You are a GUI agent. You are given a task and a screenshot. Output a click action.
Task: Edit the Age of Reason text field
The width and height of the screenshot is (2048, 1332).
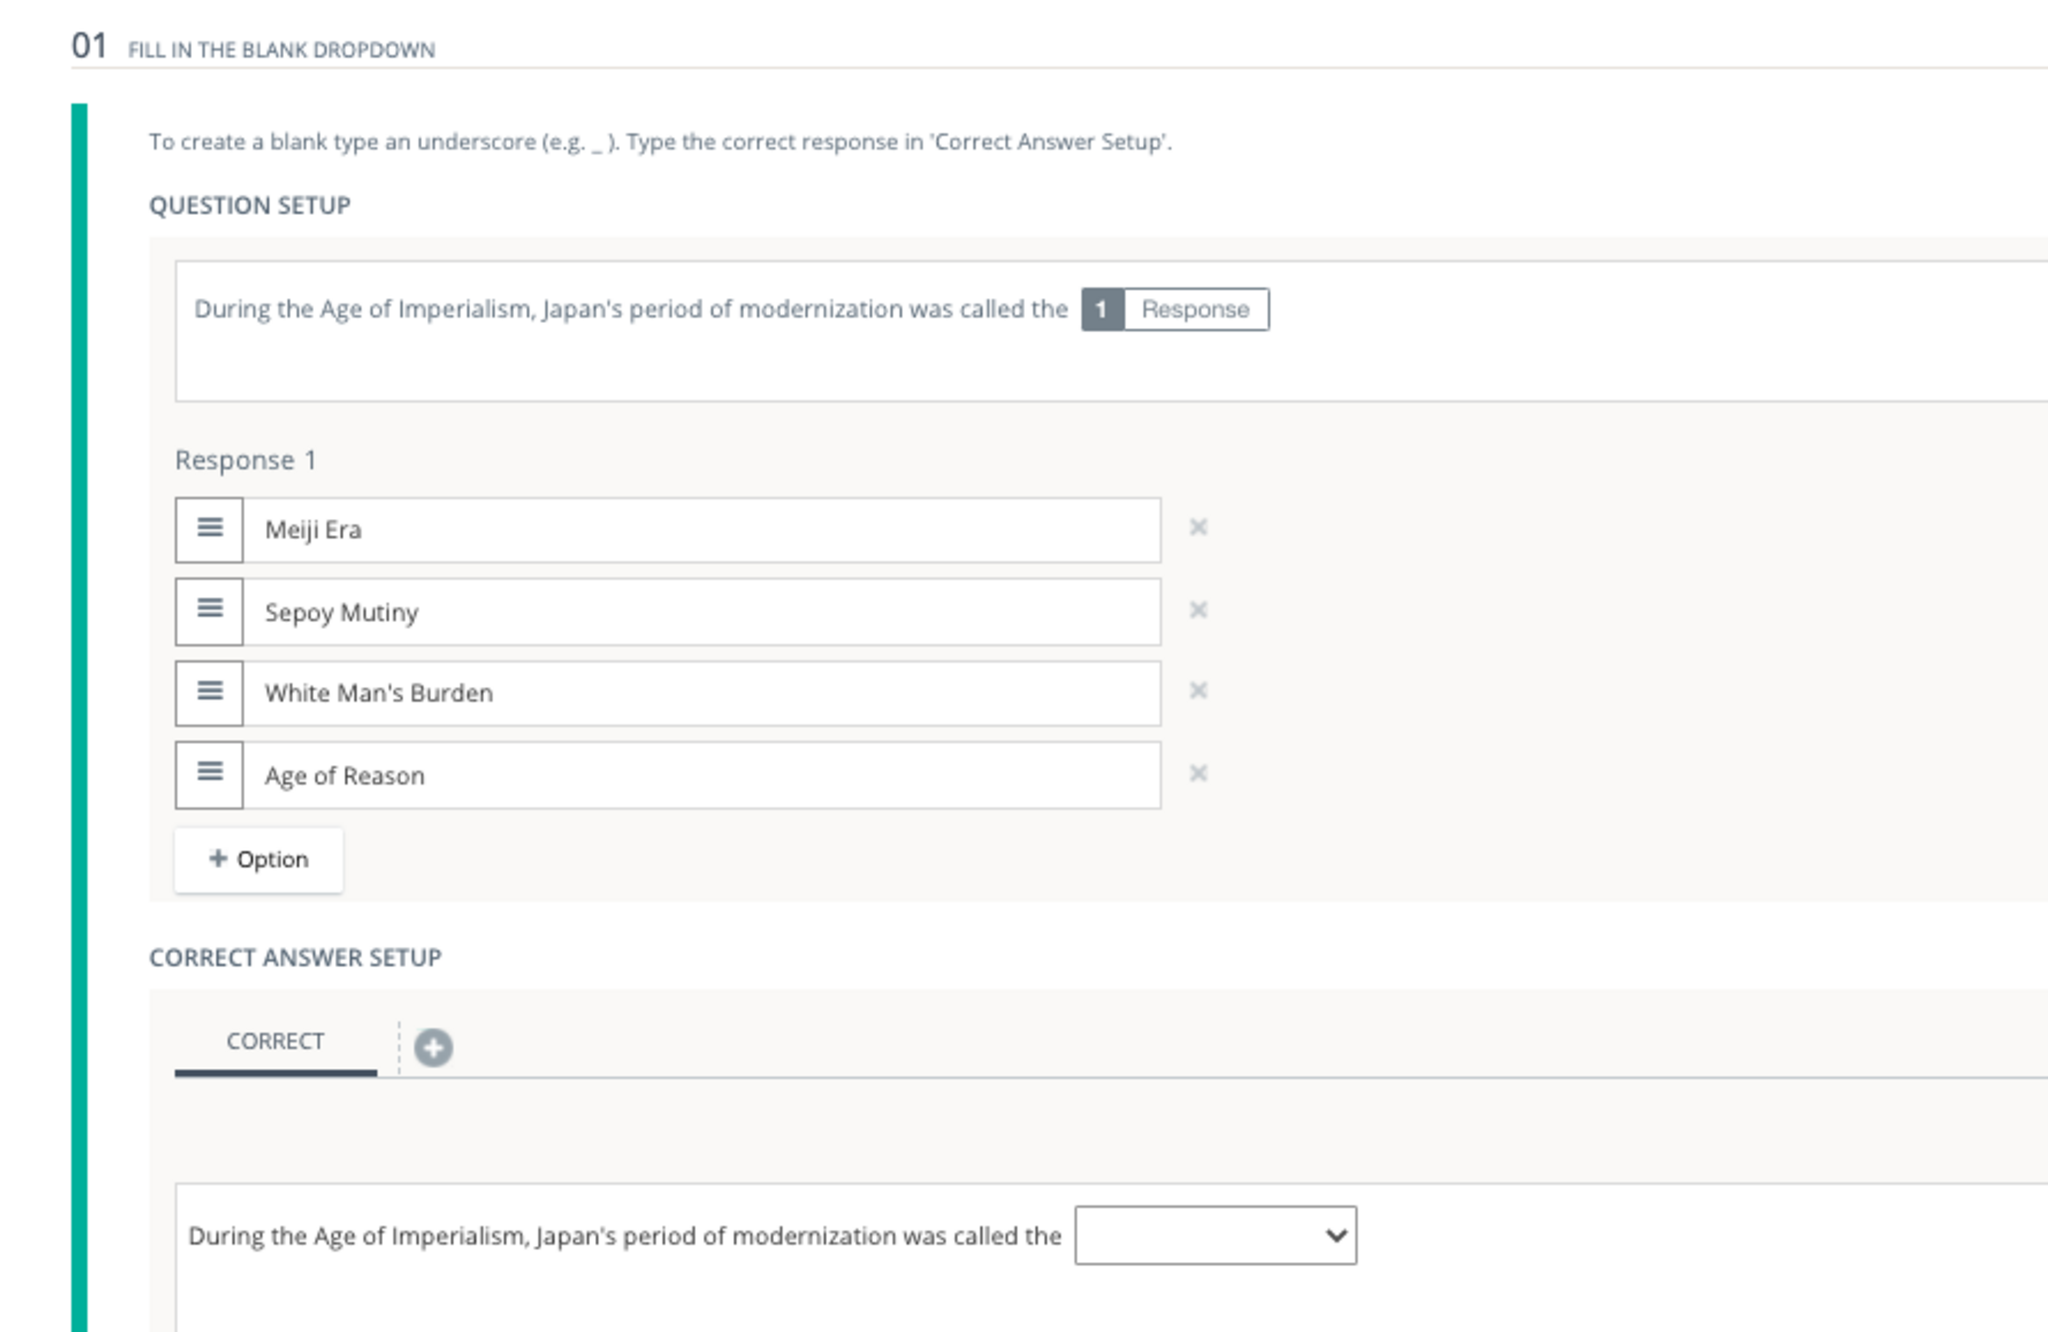(x=700, y=775)
